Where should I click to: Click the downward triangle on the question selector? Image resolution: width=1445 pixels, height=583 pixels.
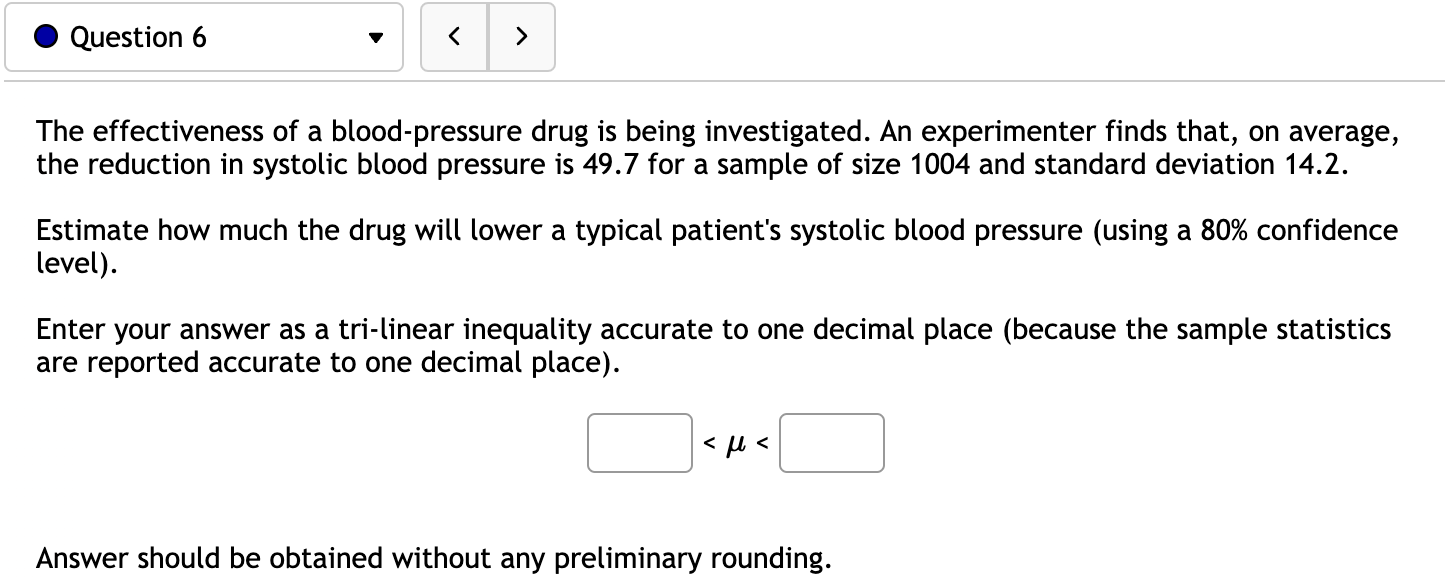pos(375,37)
